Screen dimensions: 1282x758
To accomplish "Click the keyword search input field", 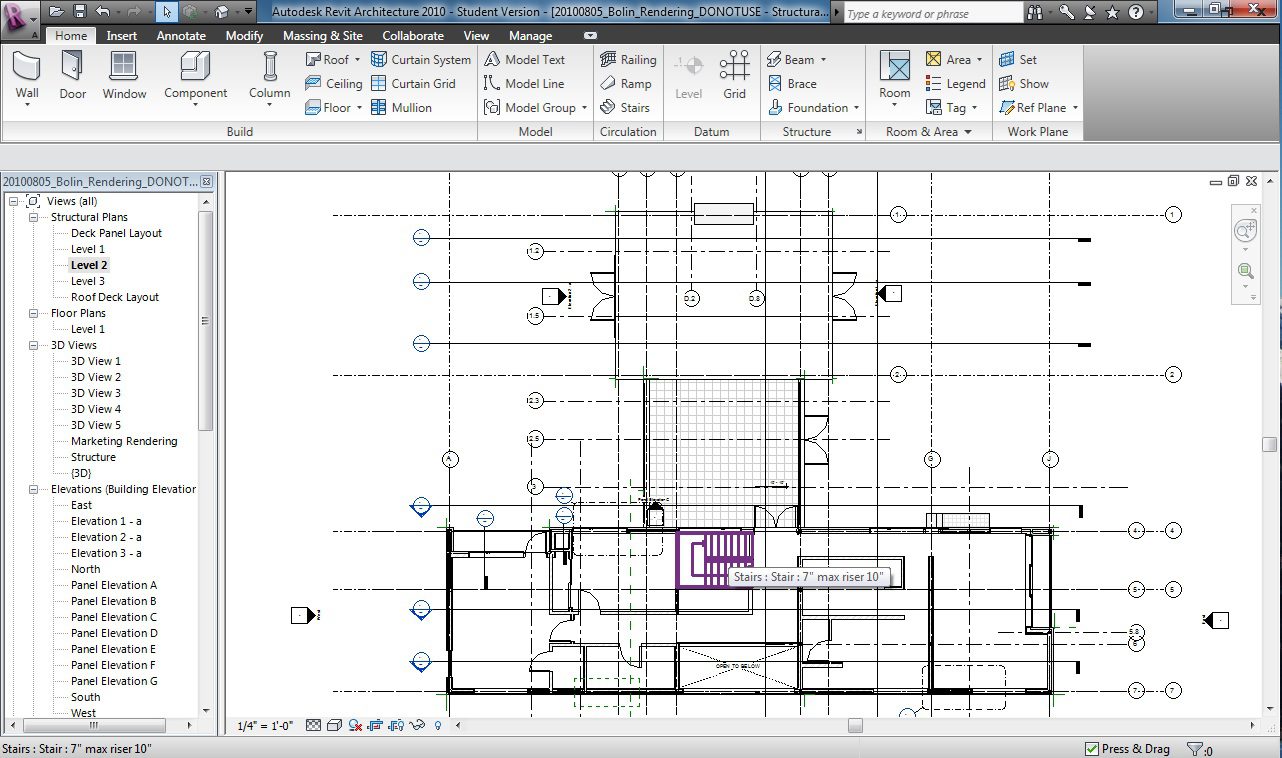I will click(932, 14).
